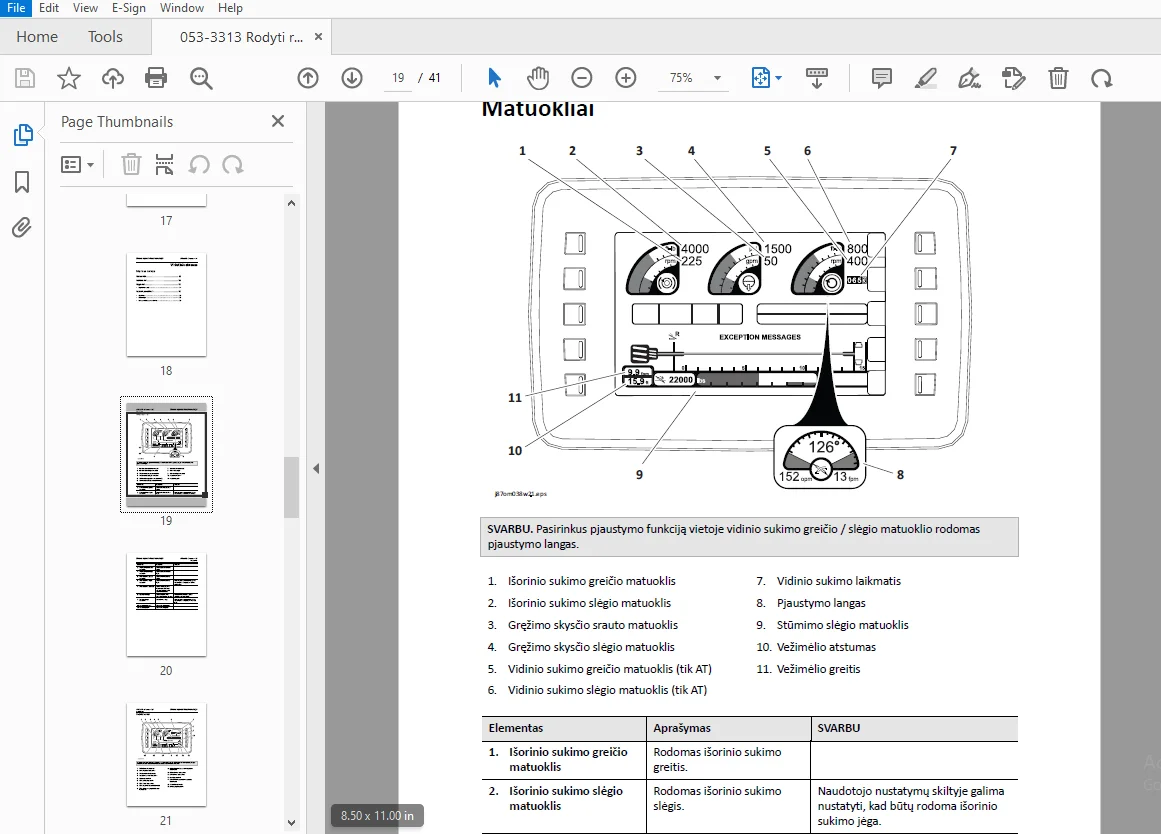
Task: Click the toolbar trash delete icon
Action: pos(1058,78)
